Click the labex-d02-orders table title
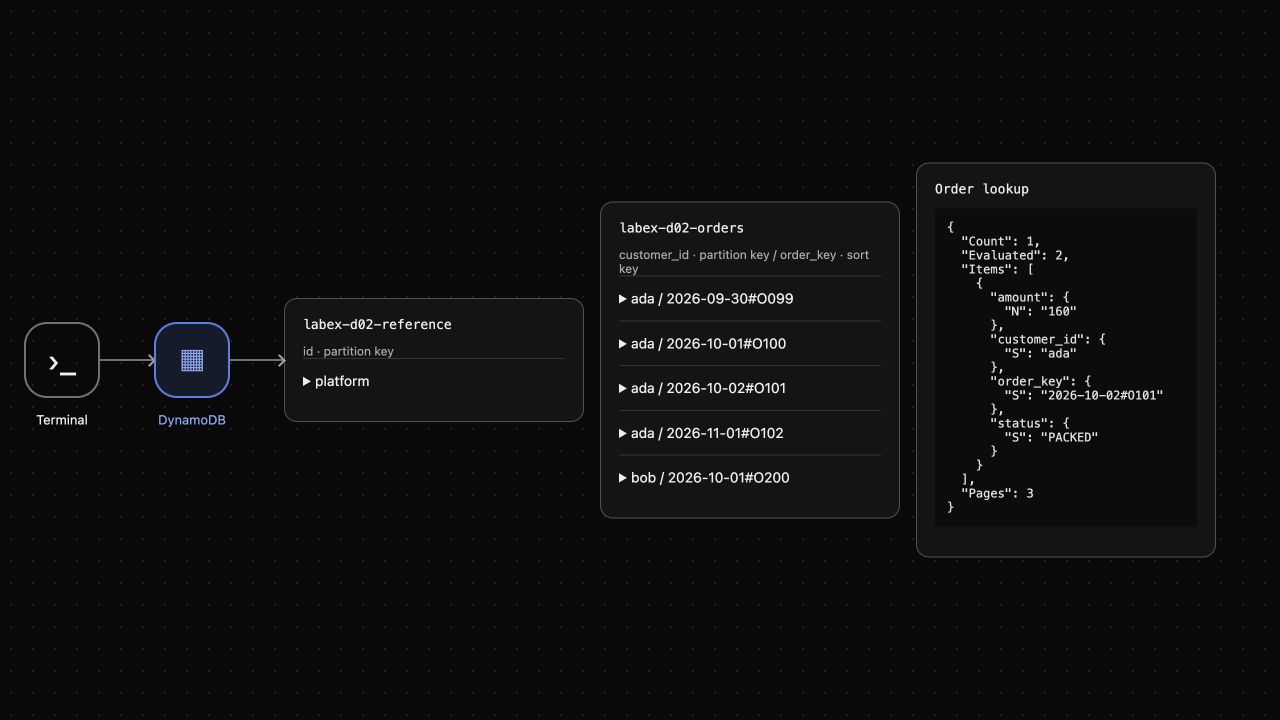The width and height of the screenshot is (1280, 720). point(682,228)
